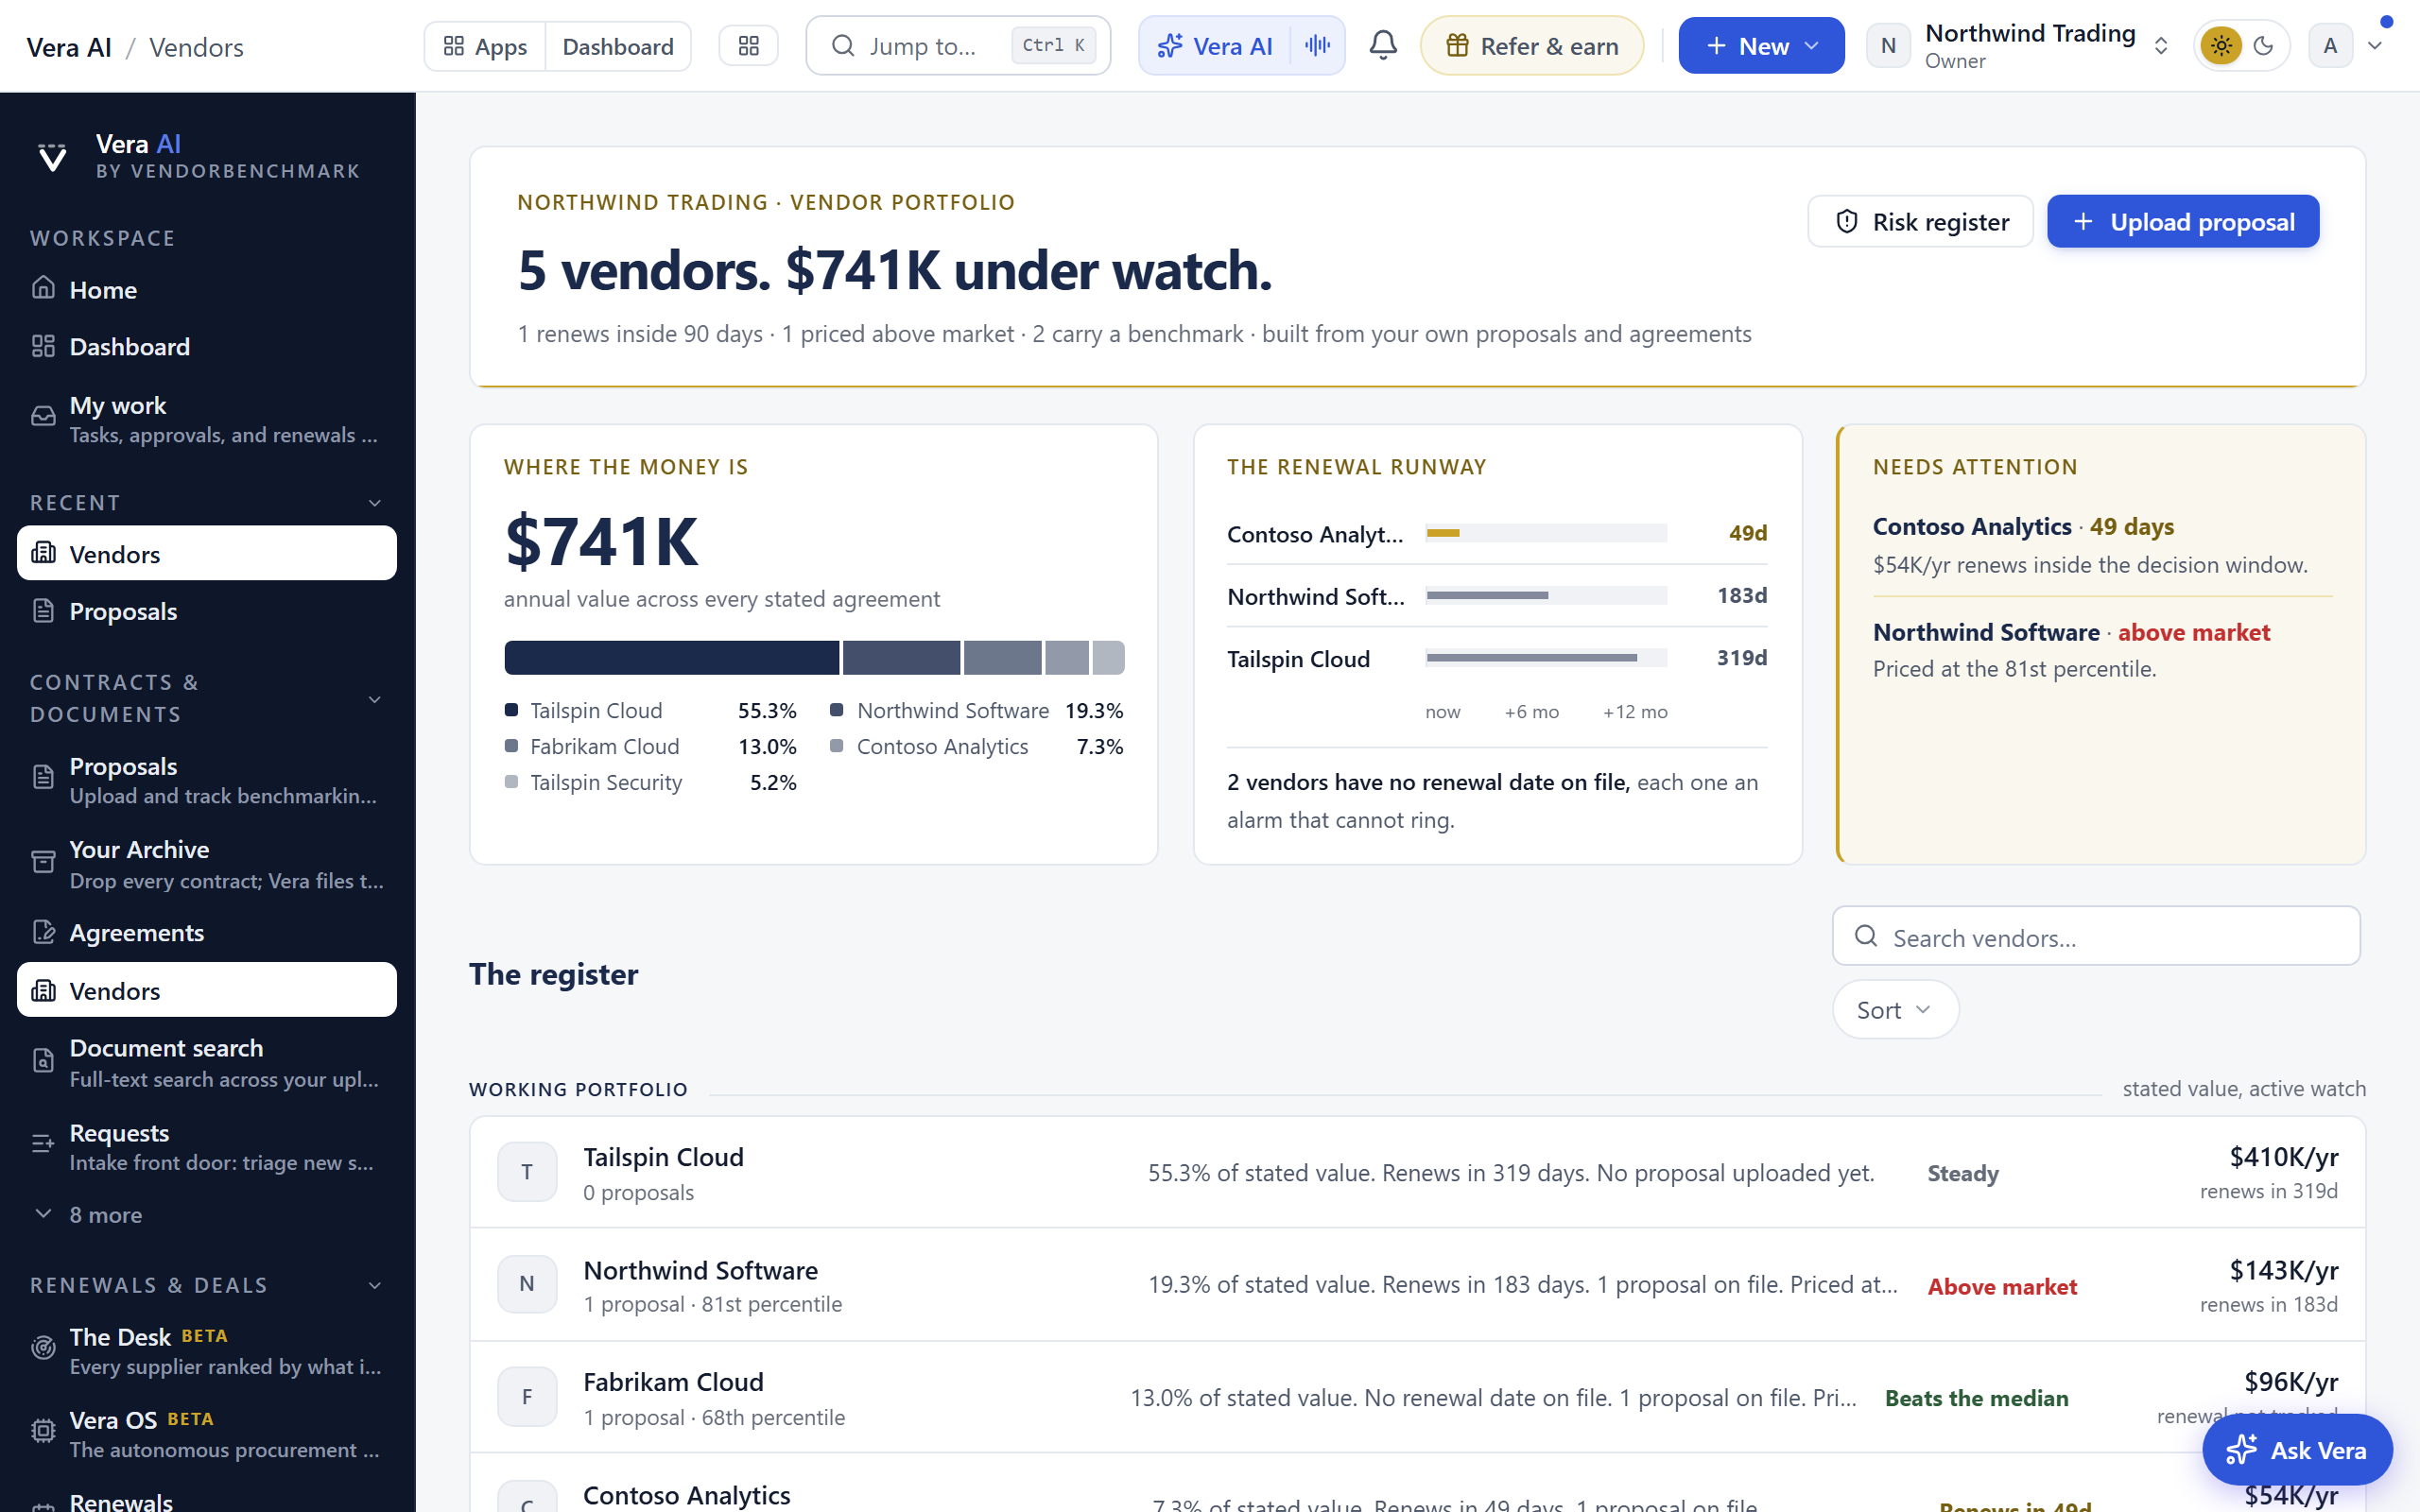Screen dimensions: 2420x1512
Task: Open Northwind Trading workspace switcher
Action: coord(2018,46)
